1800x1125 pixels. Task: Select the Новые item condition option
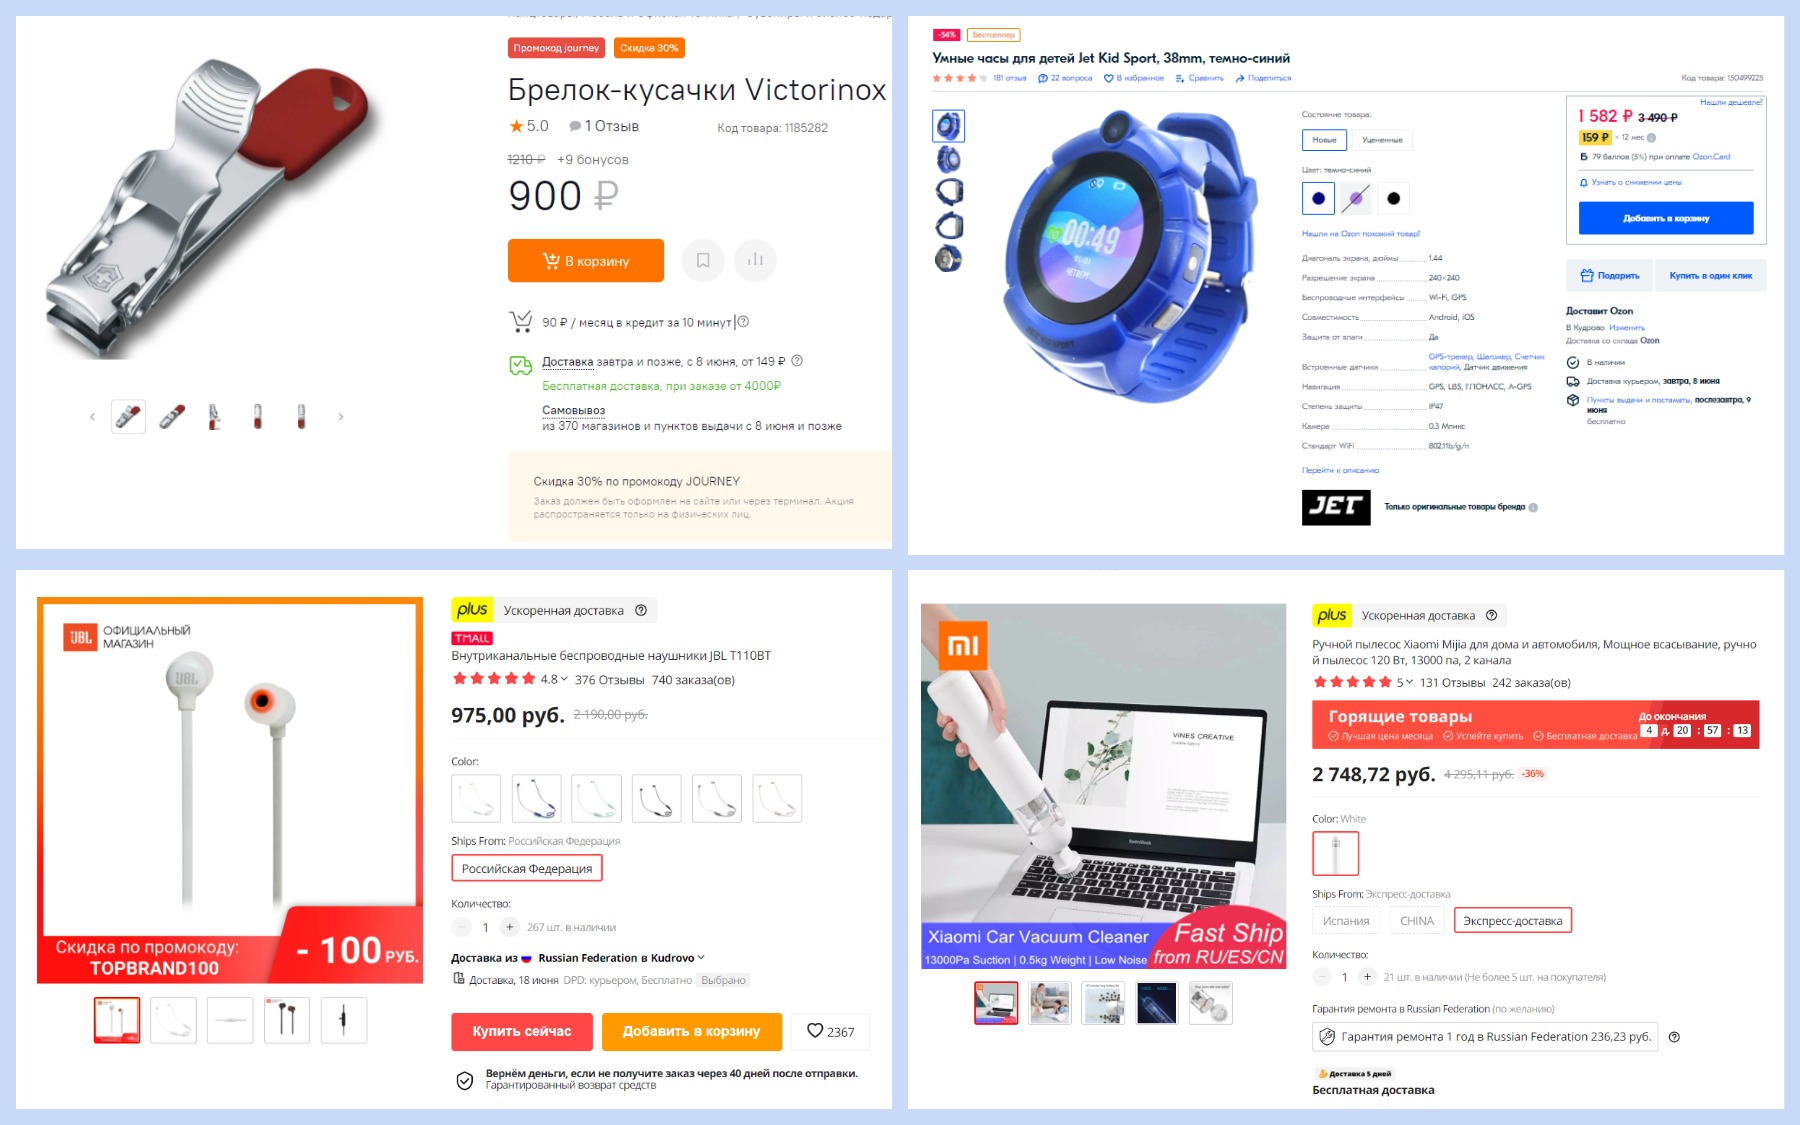click(1324, 140)
